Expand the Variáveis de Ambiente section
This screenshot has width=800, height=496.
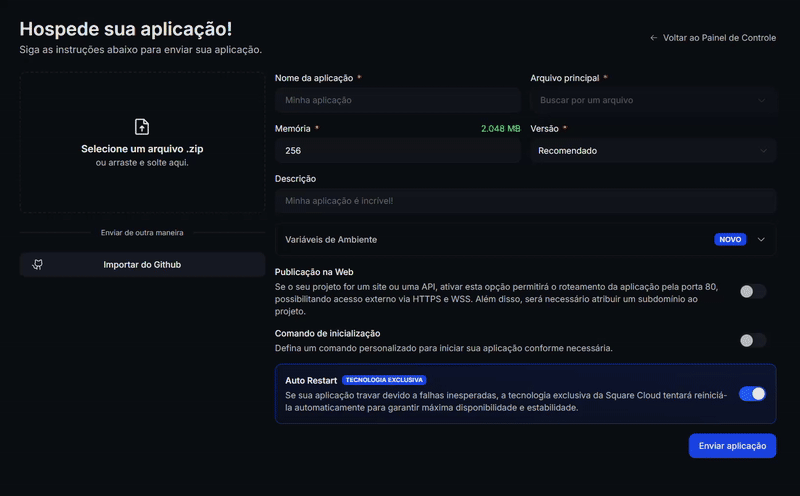(x=526, y=239)
